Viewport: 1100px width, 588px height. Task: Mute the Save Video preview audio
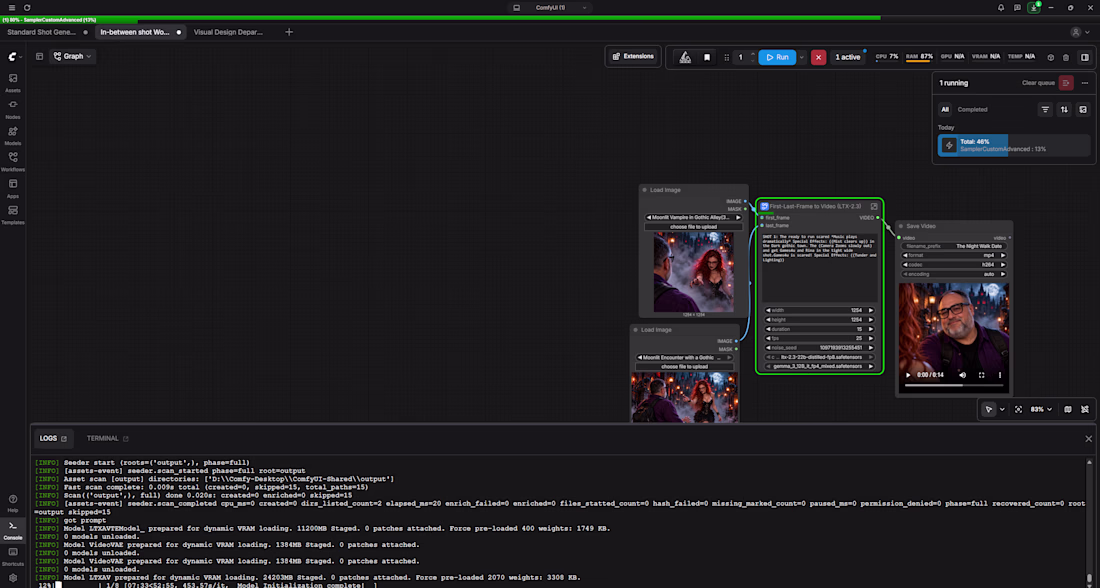(962, 375)
